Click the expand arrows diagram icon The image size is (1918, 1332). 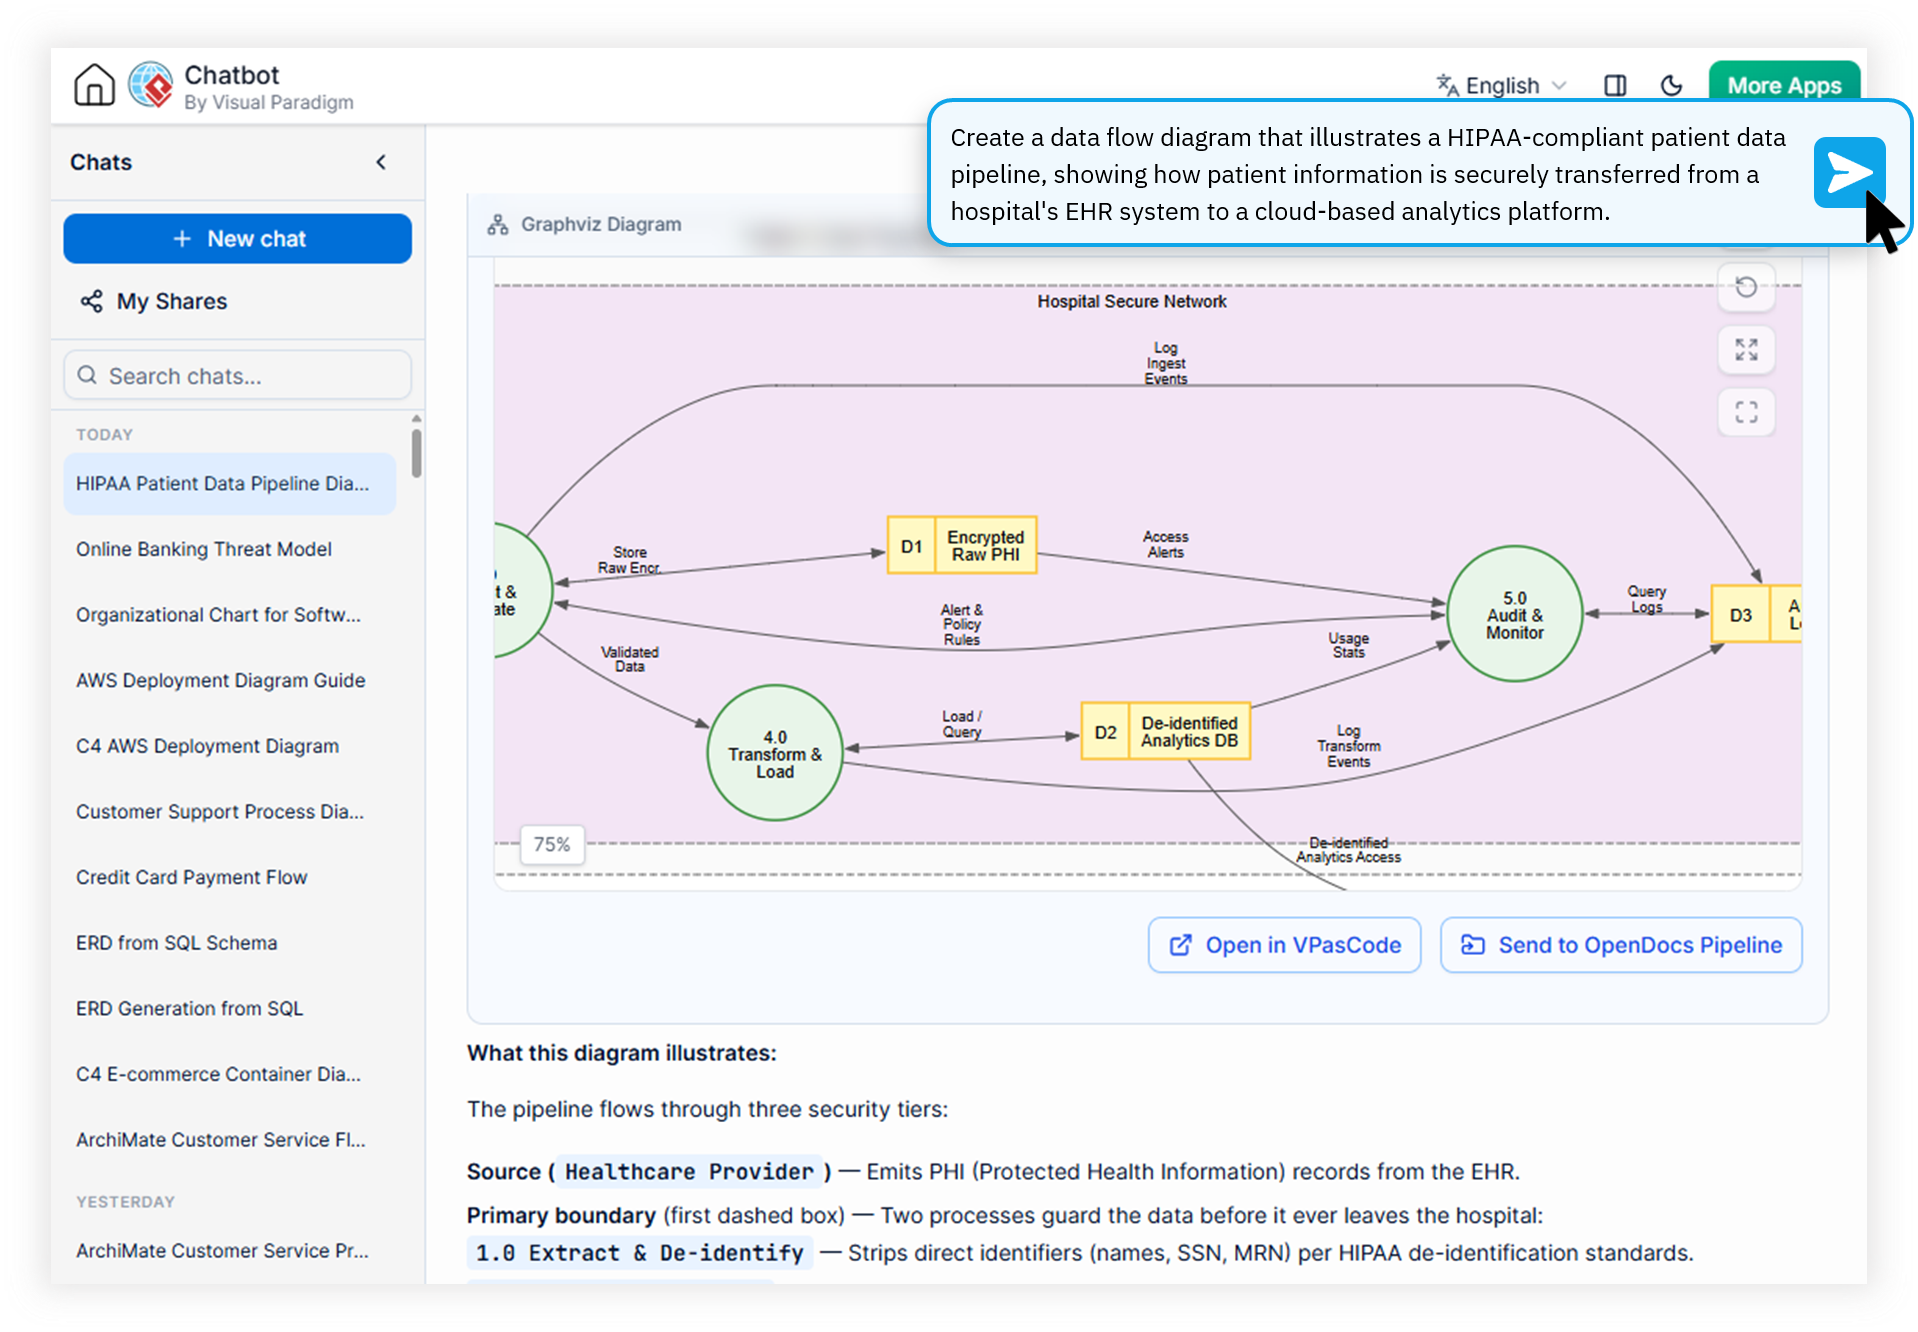[x=1746, y=350]
